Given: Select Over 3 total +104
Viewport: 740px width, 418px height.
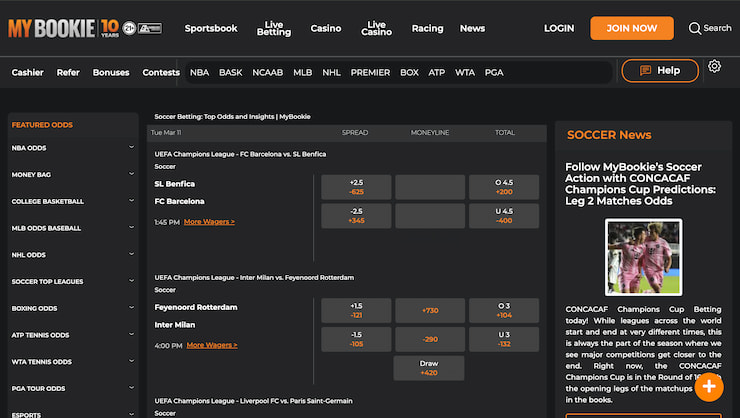Looking at the screenshot, I should click(504, 310).
